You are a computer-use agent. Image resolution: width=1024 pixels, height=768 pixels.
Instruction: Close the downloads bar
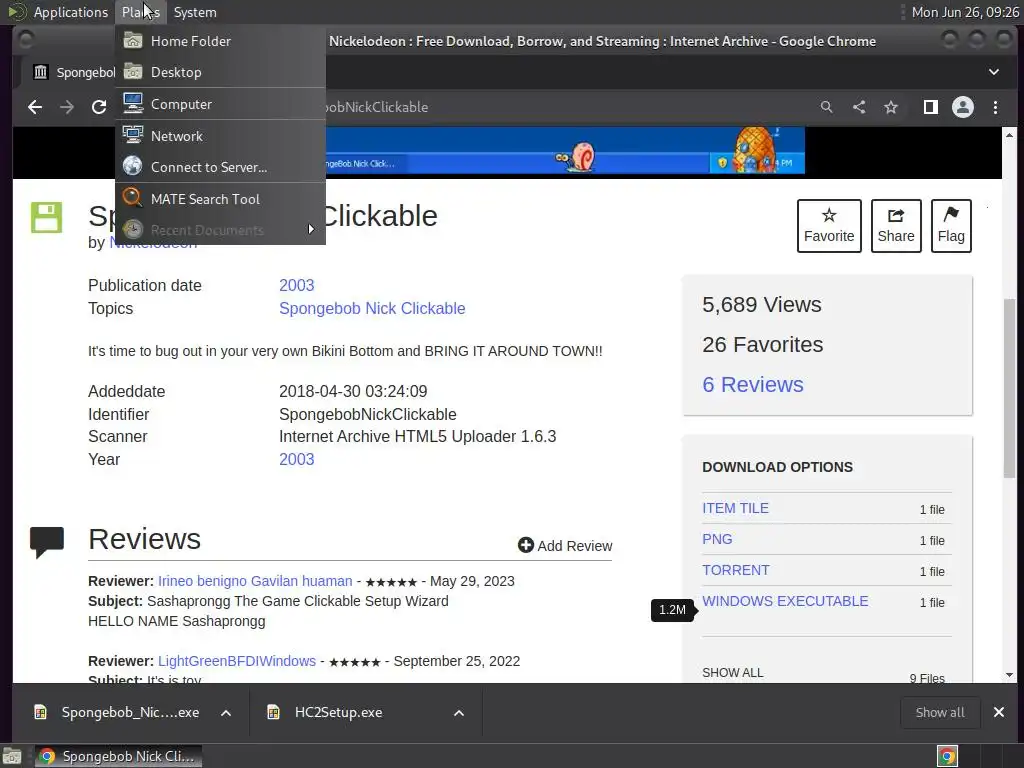[999, 712]
